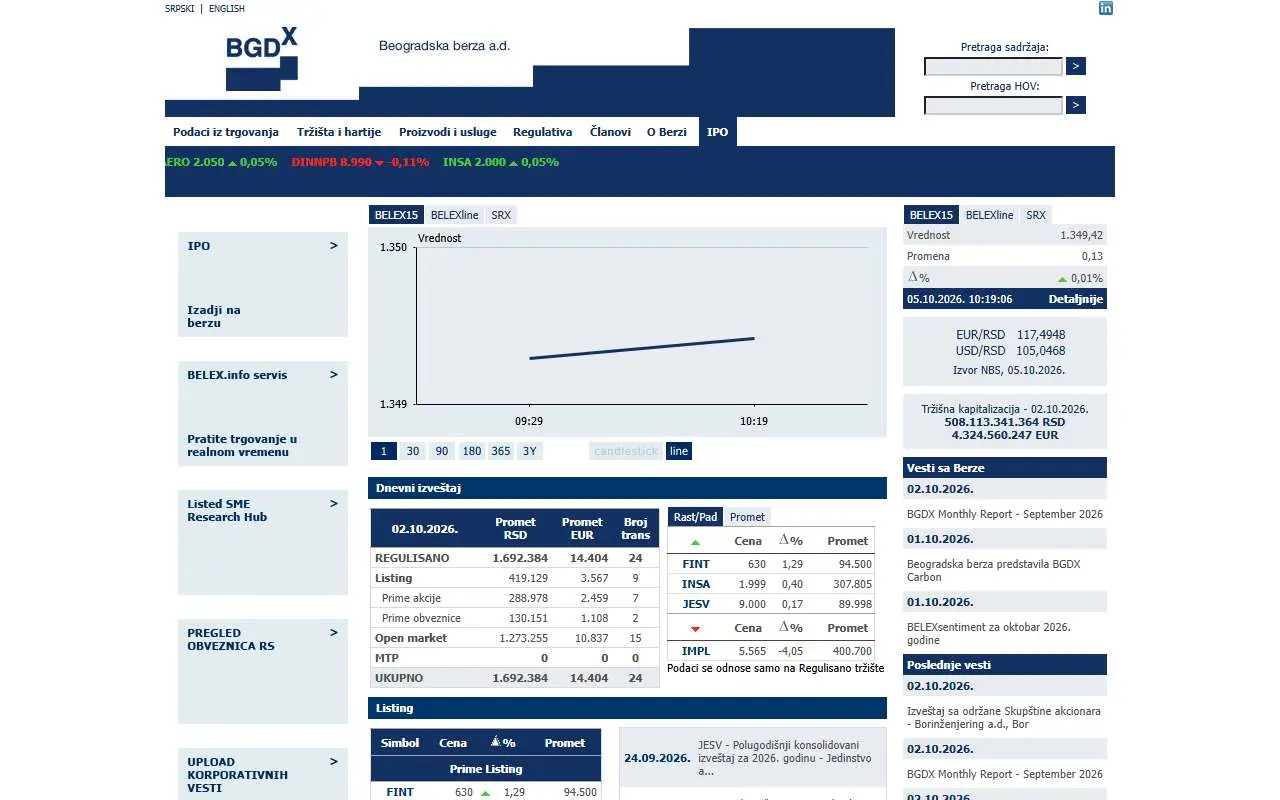Select the 30-day chart period
Screen dimensions: 1280x800
click(413, 451)
